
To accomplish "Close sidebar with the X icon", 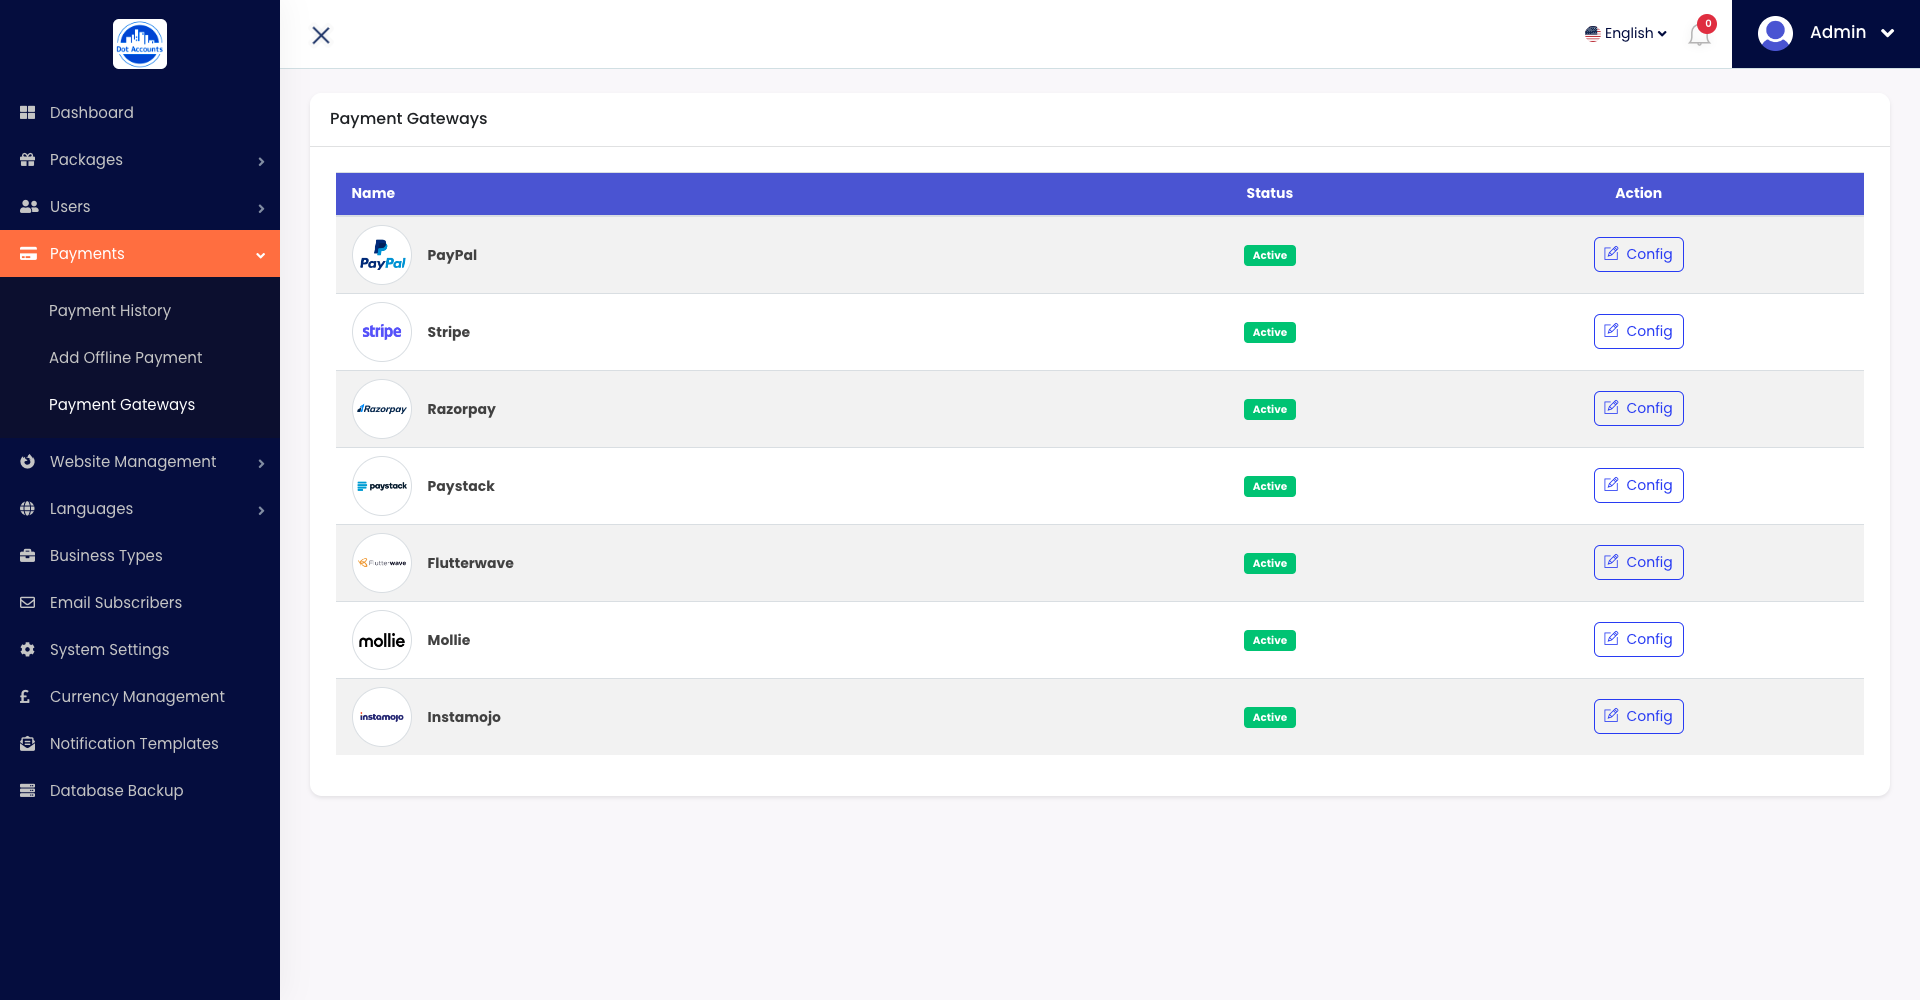I will tap(321, 36).
